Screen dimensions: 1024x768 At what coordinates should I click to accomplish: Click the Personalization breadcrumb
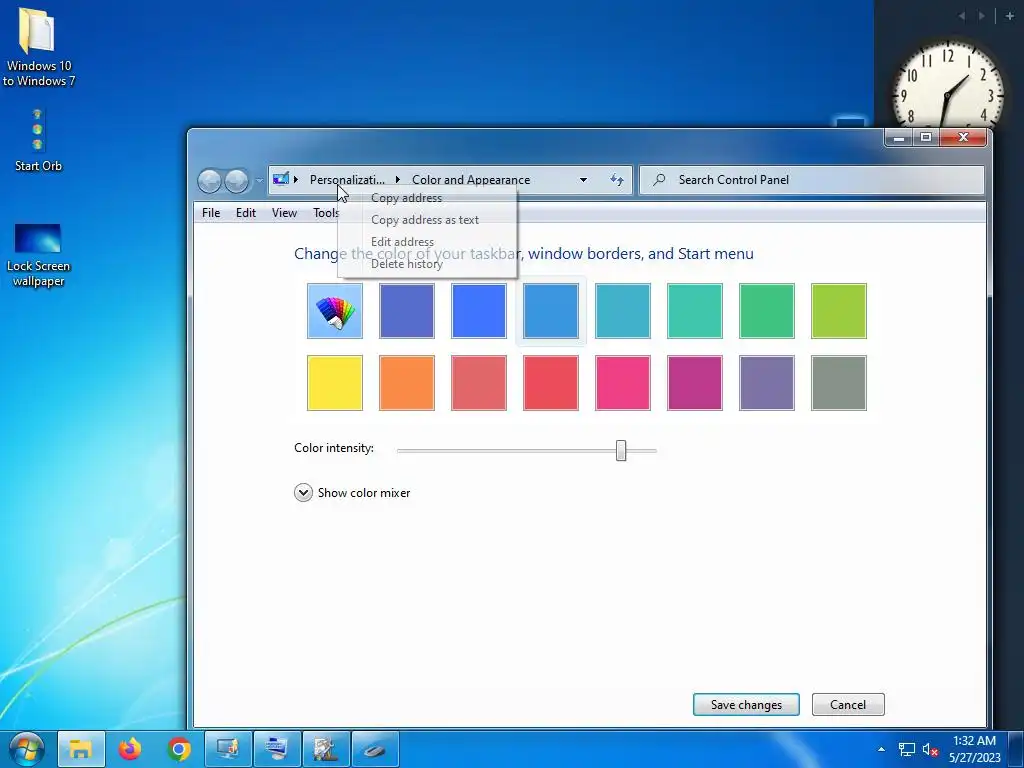coord(347,180)
